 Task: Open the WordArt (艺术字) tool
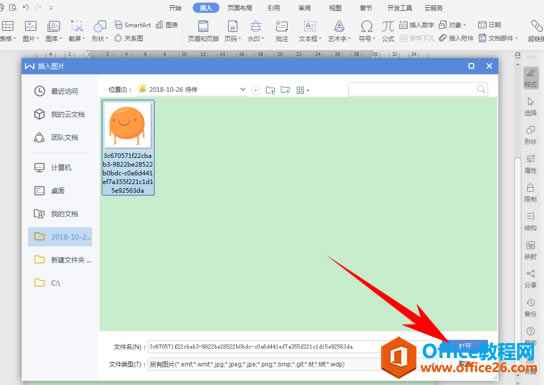pyautogui.click(x=339, y=31)
